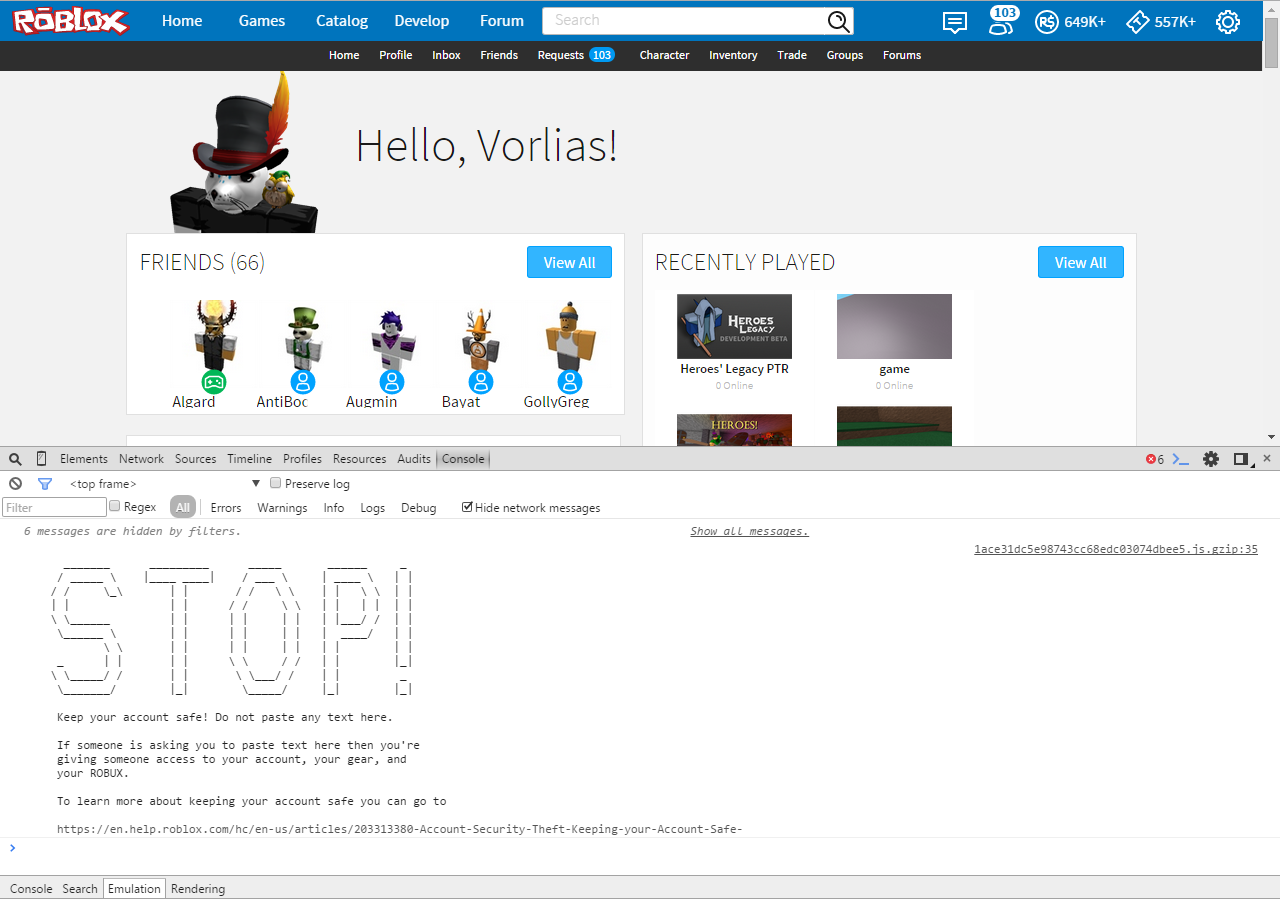Screen dimensions: 1280x900
Task: Open the 1ace31dc…js.gzip:35 source link
Action: tap(1116, 549)
